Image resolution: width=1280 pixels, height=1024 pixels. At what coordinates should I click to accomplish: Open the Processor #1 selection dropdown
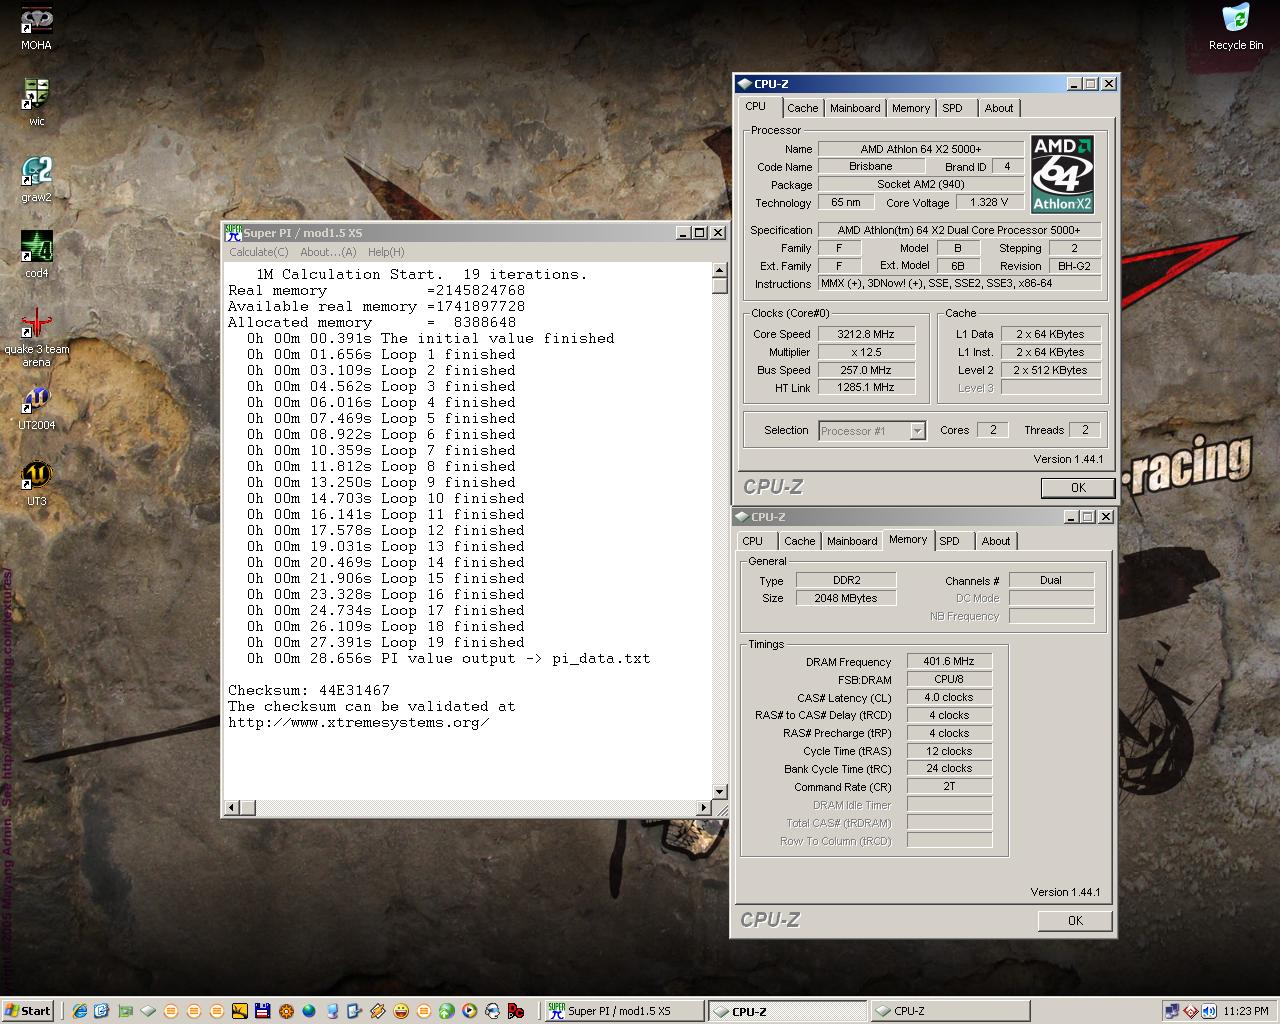pyautogui.click(x=872, y=431)
